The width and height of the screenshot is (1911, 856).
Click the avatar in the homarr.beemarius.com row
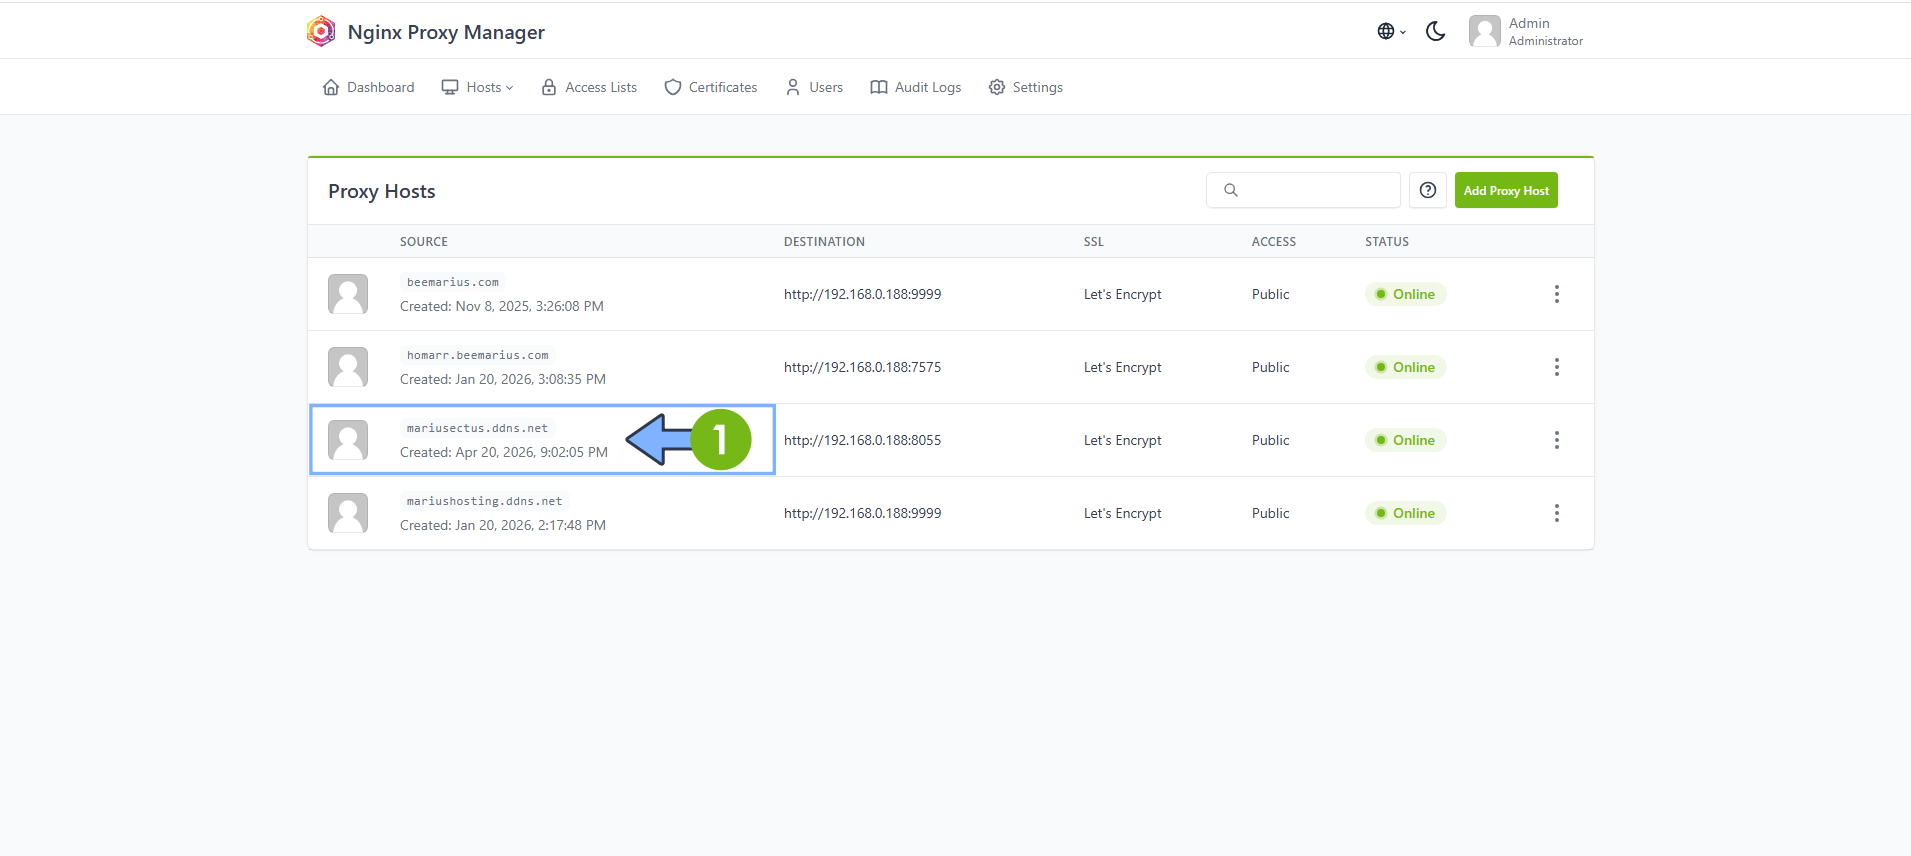pyautogui.click(x=348, y=367)
